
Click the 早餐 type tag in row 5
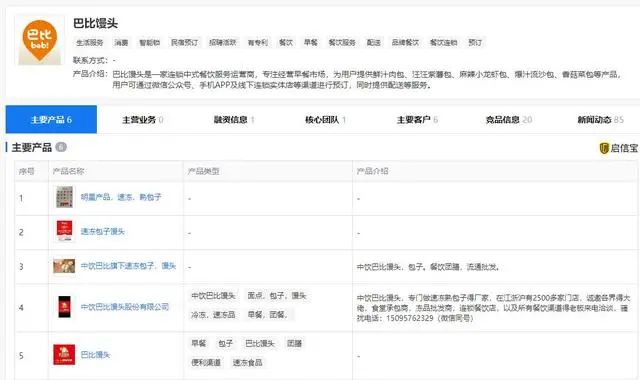point(199,344)
